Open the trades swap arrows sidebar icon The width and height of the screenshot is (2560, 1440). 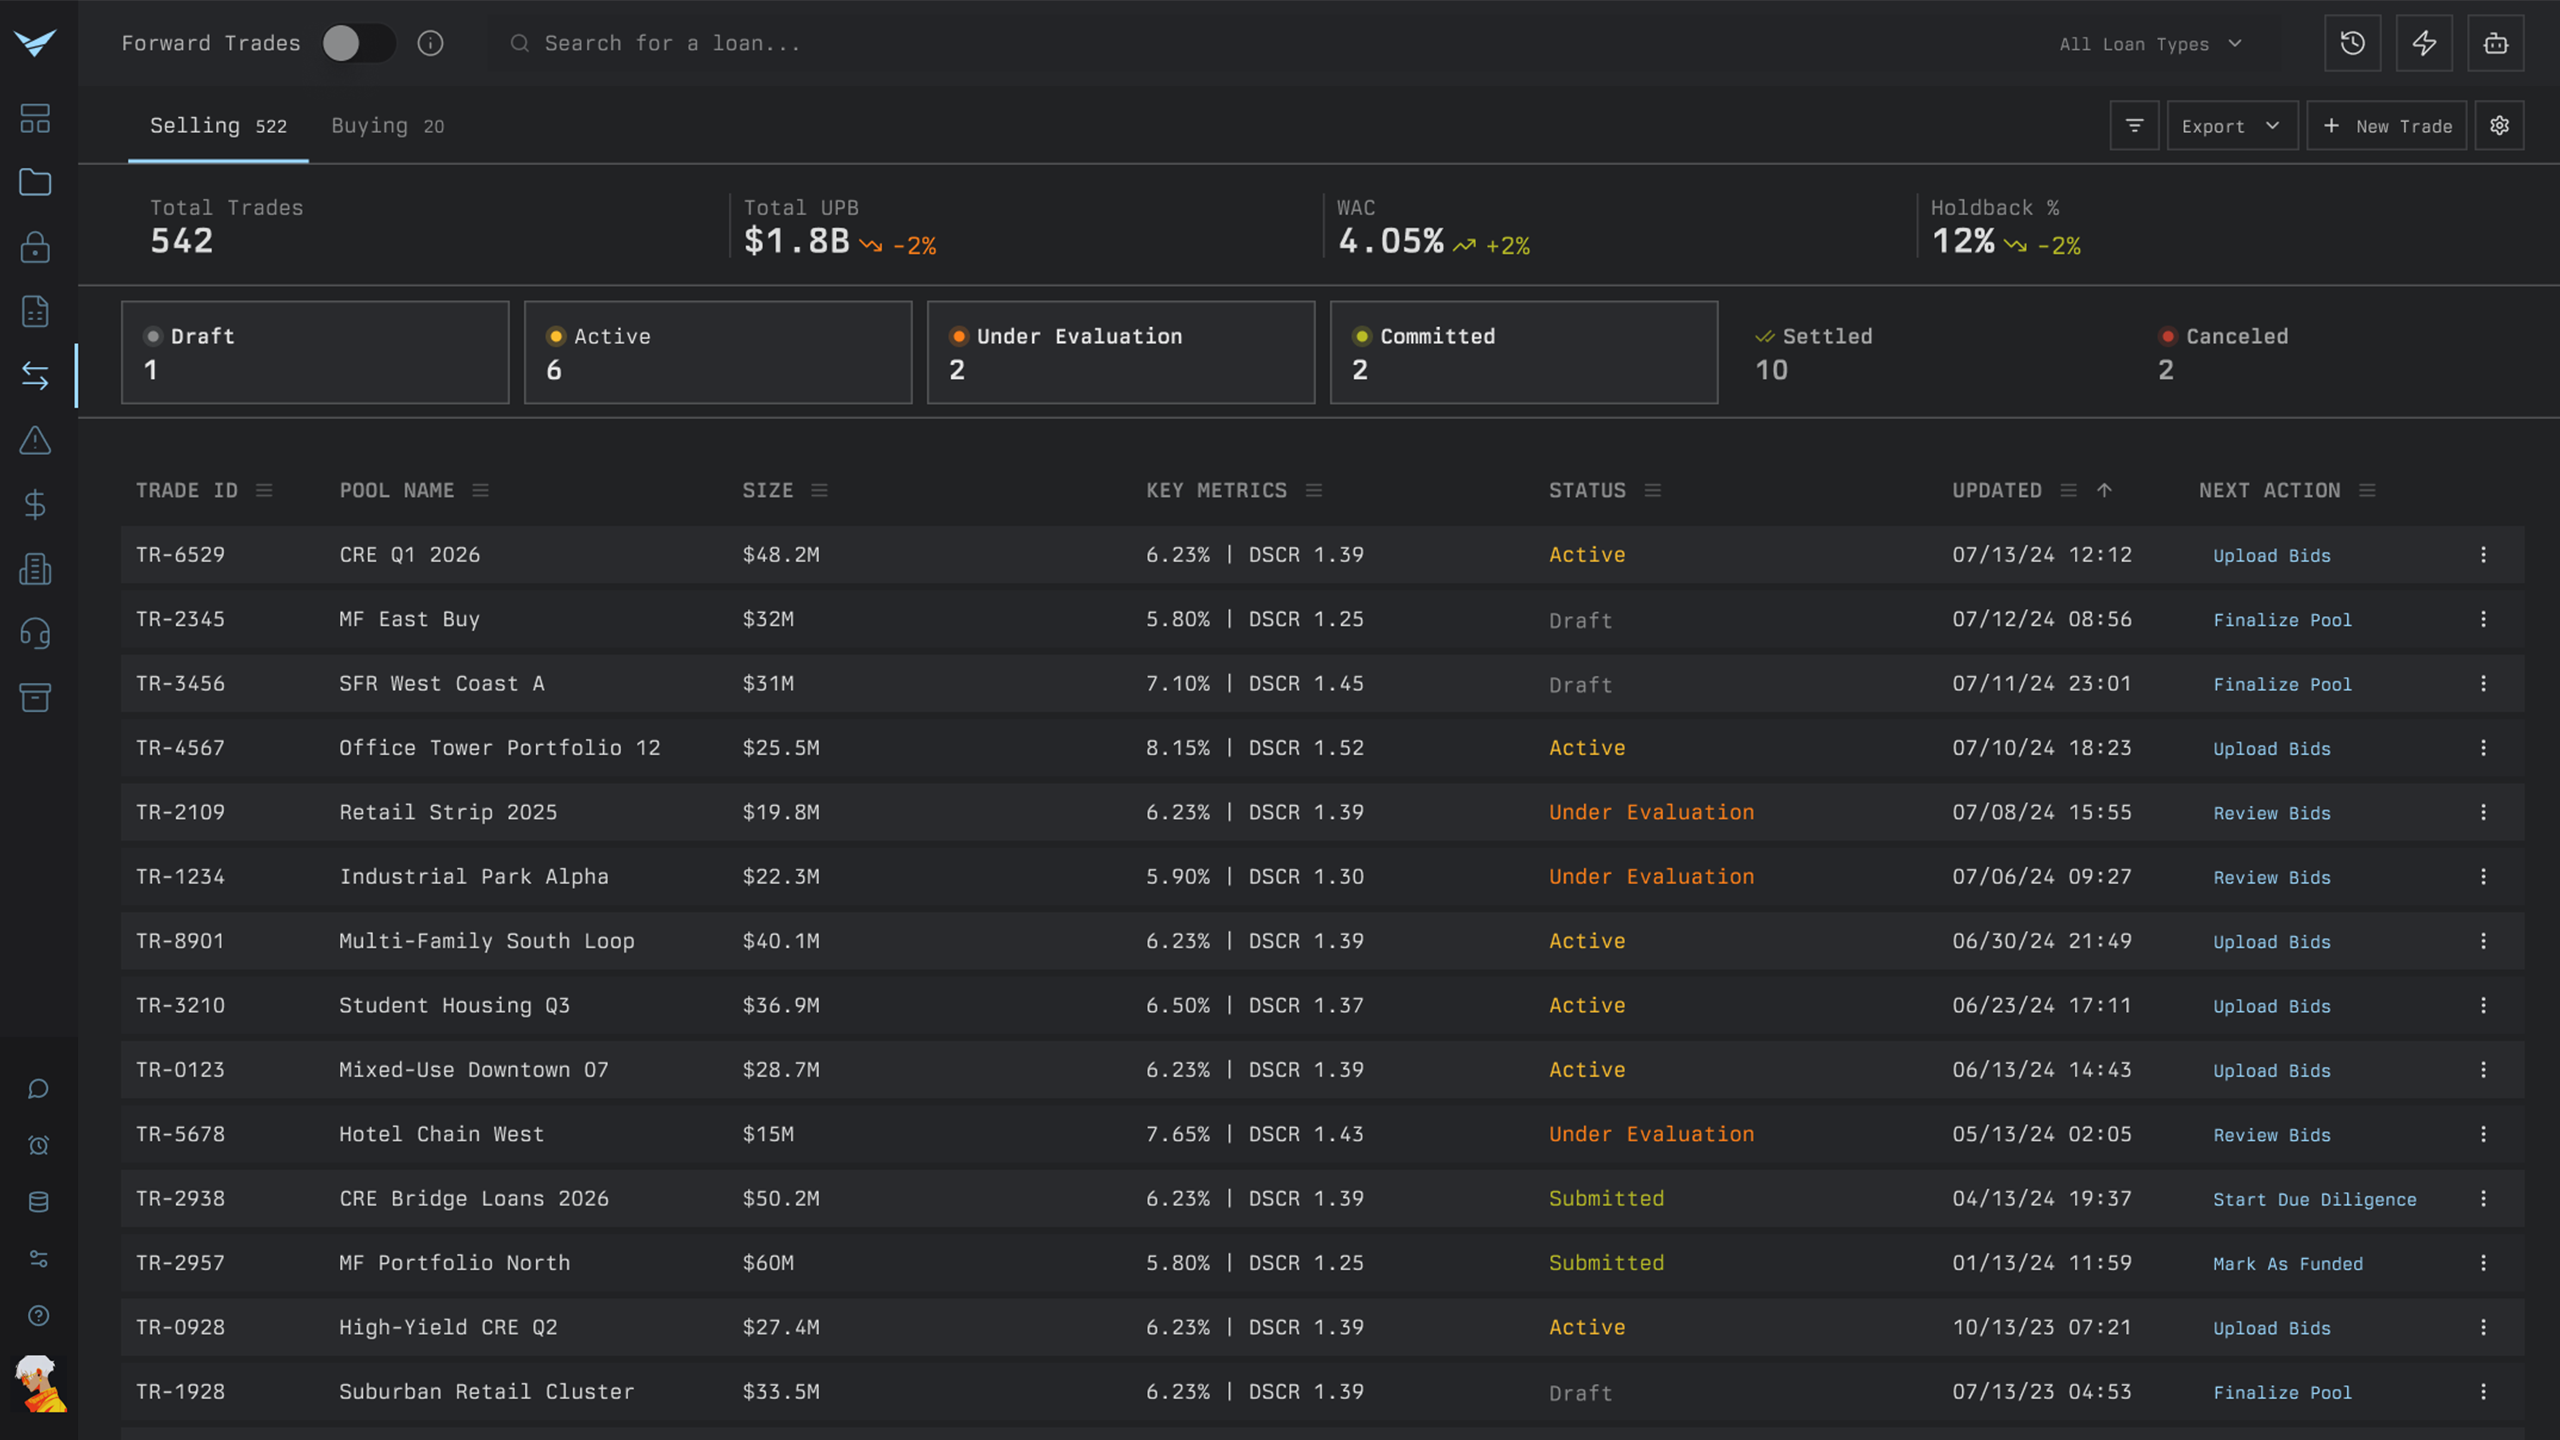point(35,376)
